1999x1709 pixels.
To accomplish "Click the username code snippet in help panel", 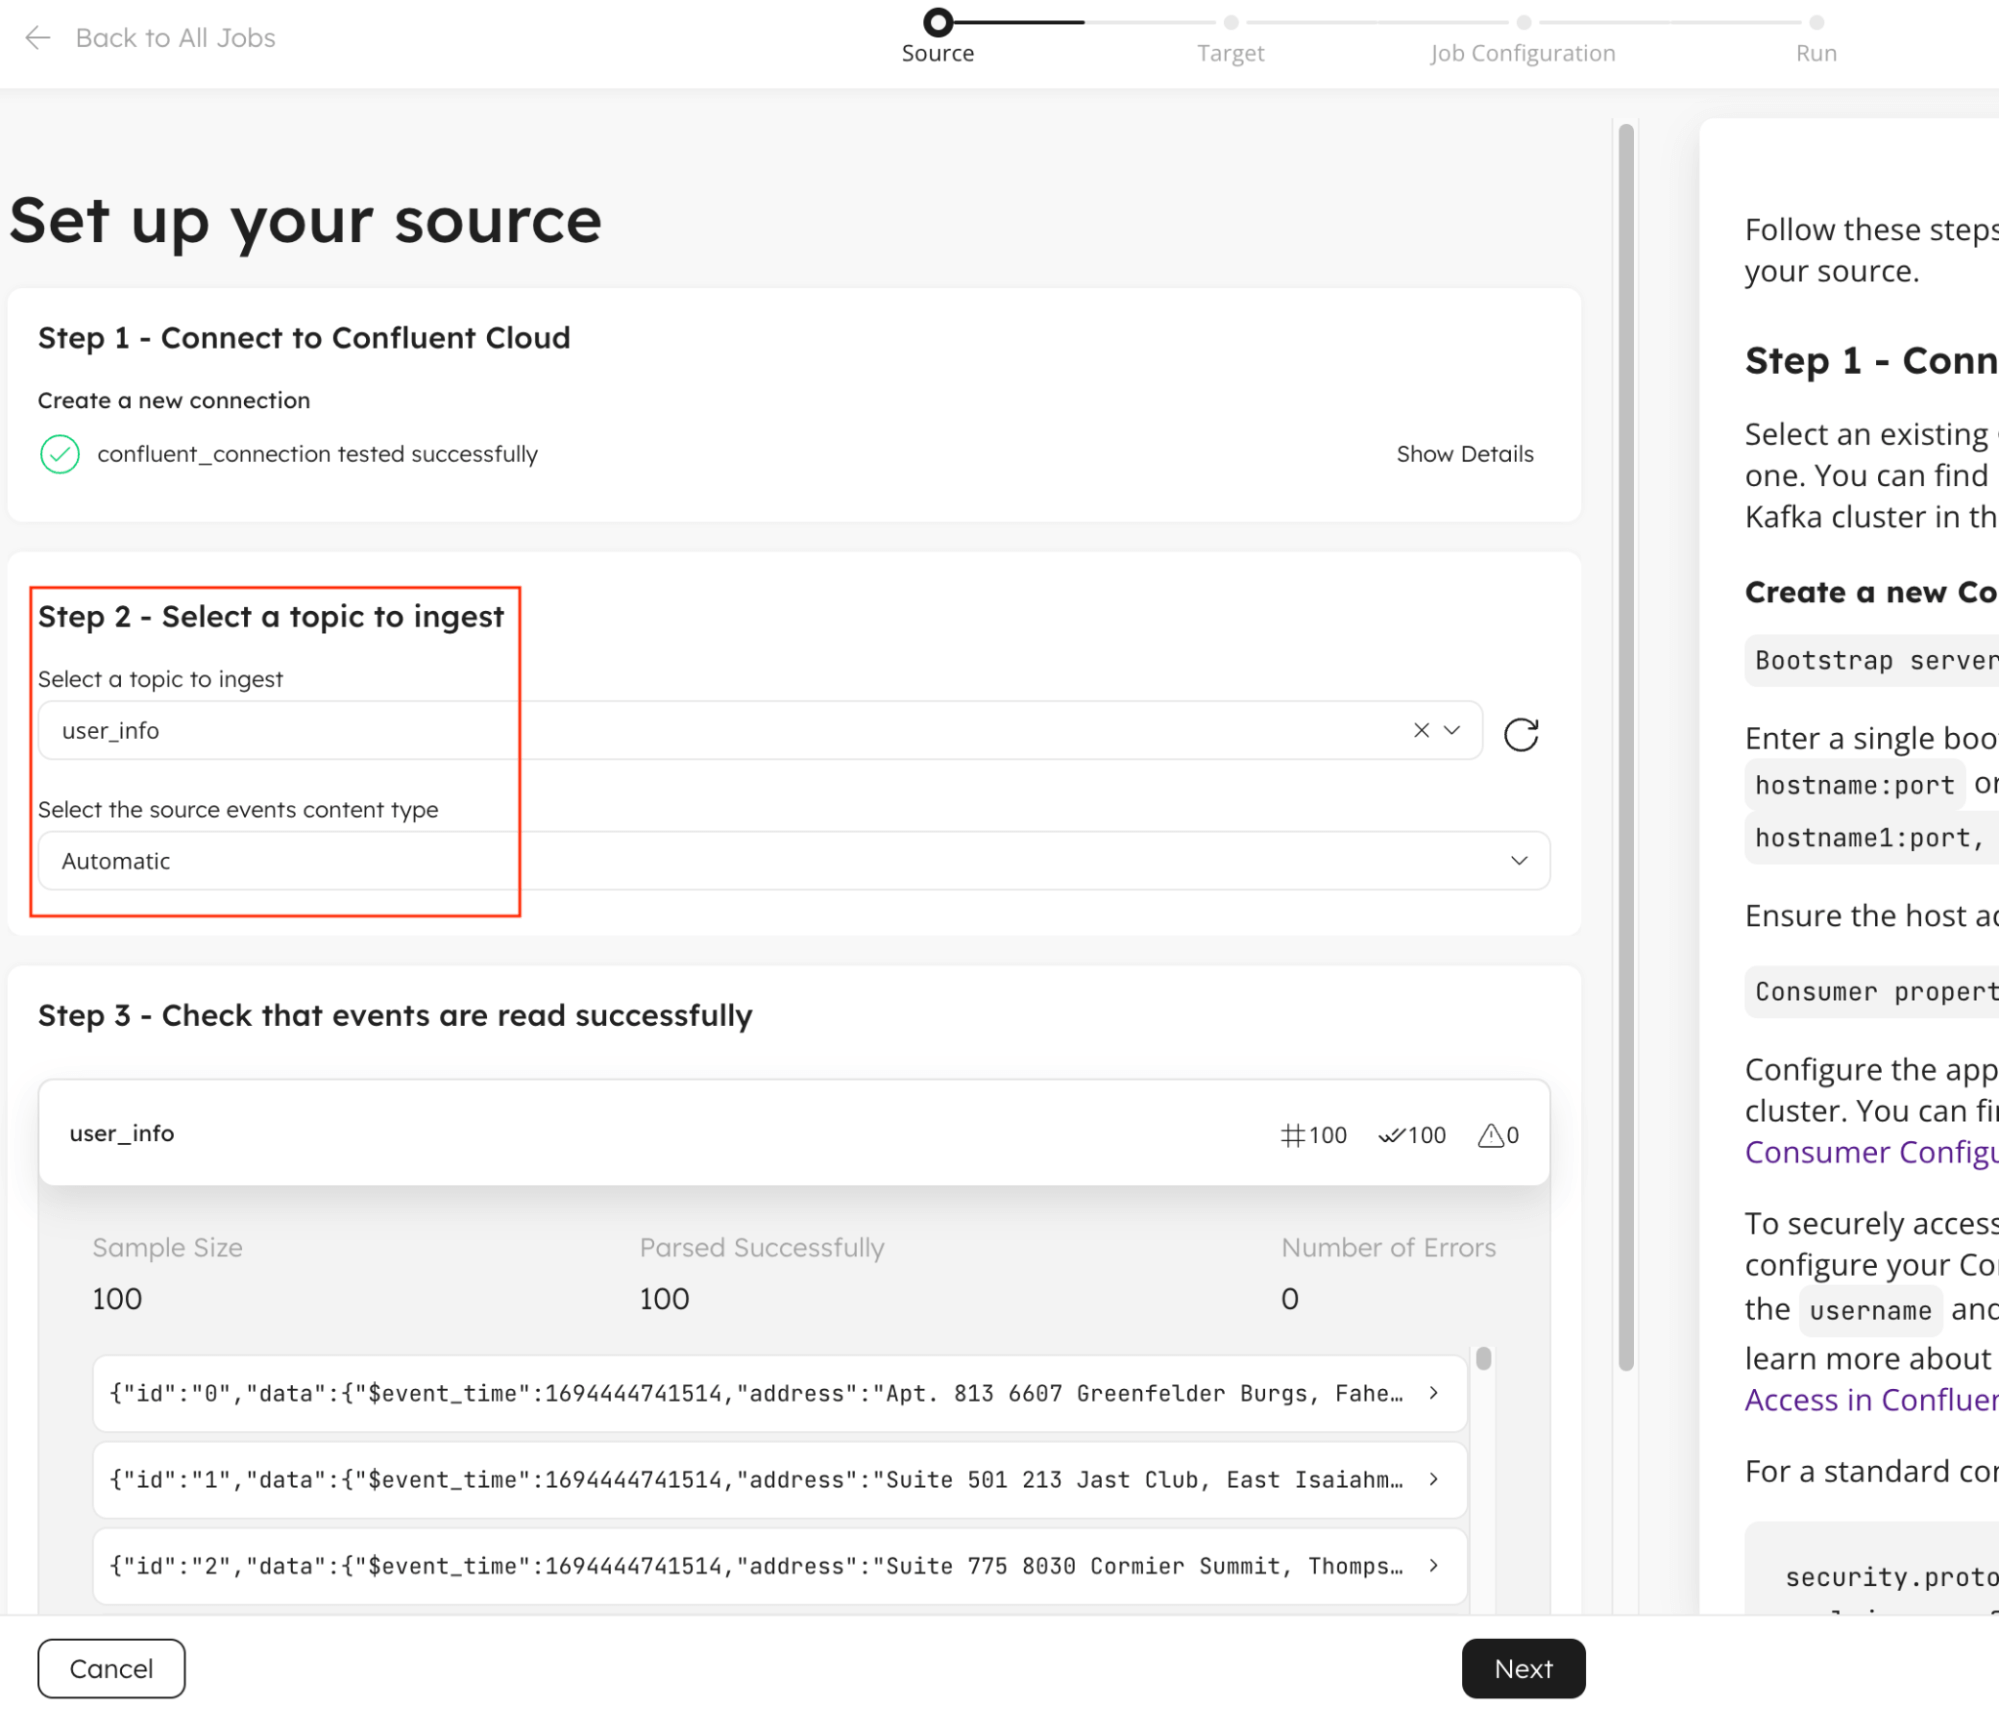I will tap(1870, 1310).
